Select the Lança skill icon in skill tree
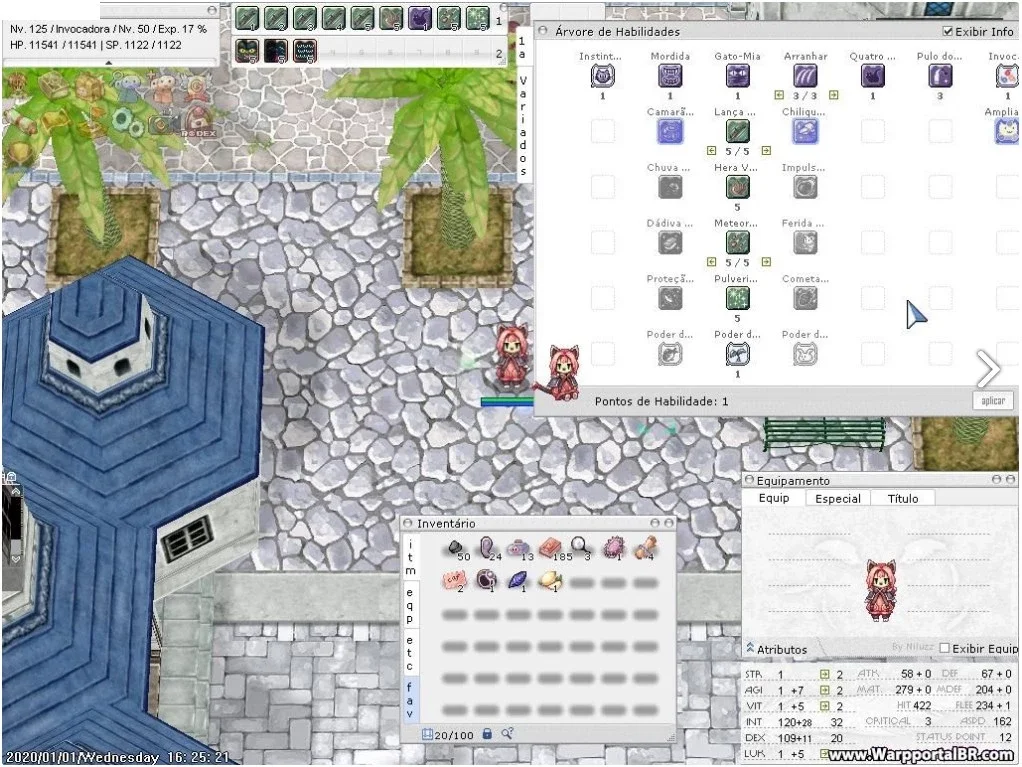The width and height of the screenshot is (1022, 767). (x=737, y=132)
